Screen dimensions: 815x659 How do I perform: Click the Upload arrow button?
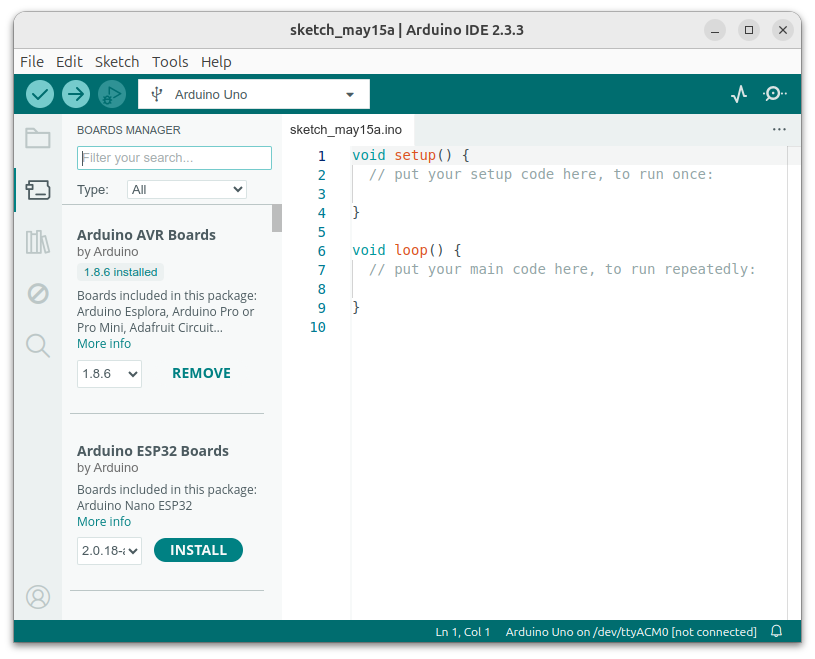pyautogui.click(x=76, y=95)
